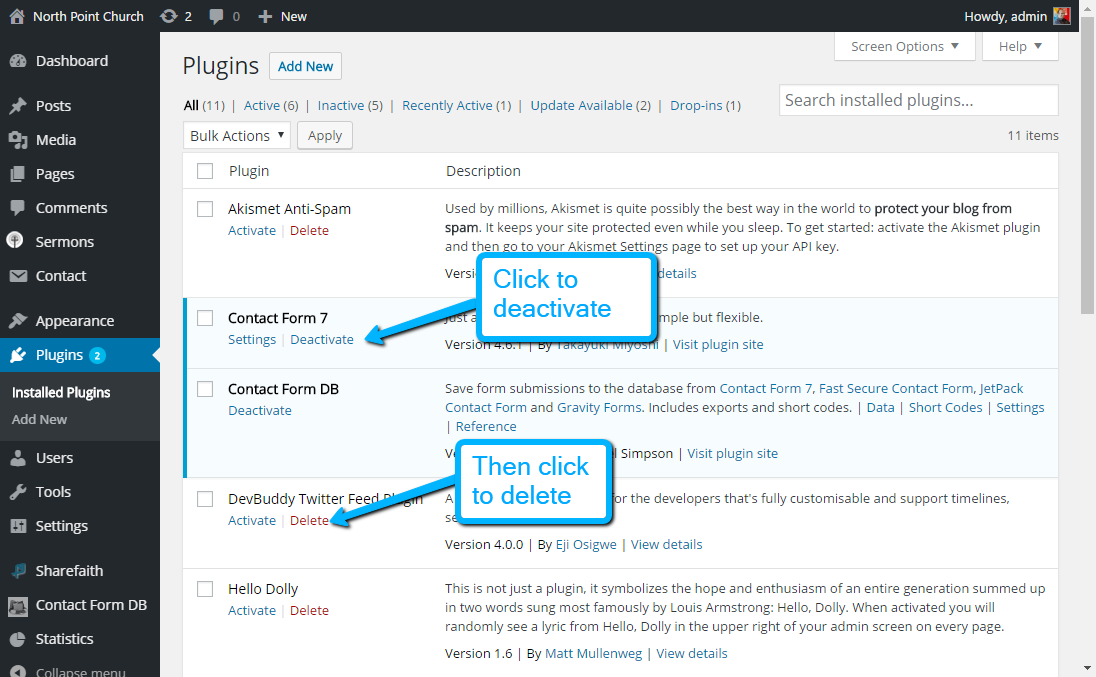This screenshot has height=677, width=1096.
Task: Filter by Update Available (2)
Action: click(x=591, y=105)
